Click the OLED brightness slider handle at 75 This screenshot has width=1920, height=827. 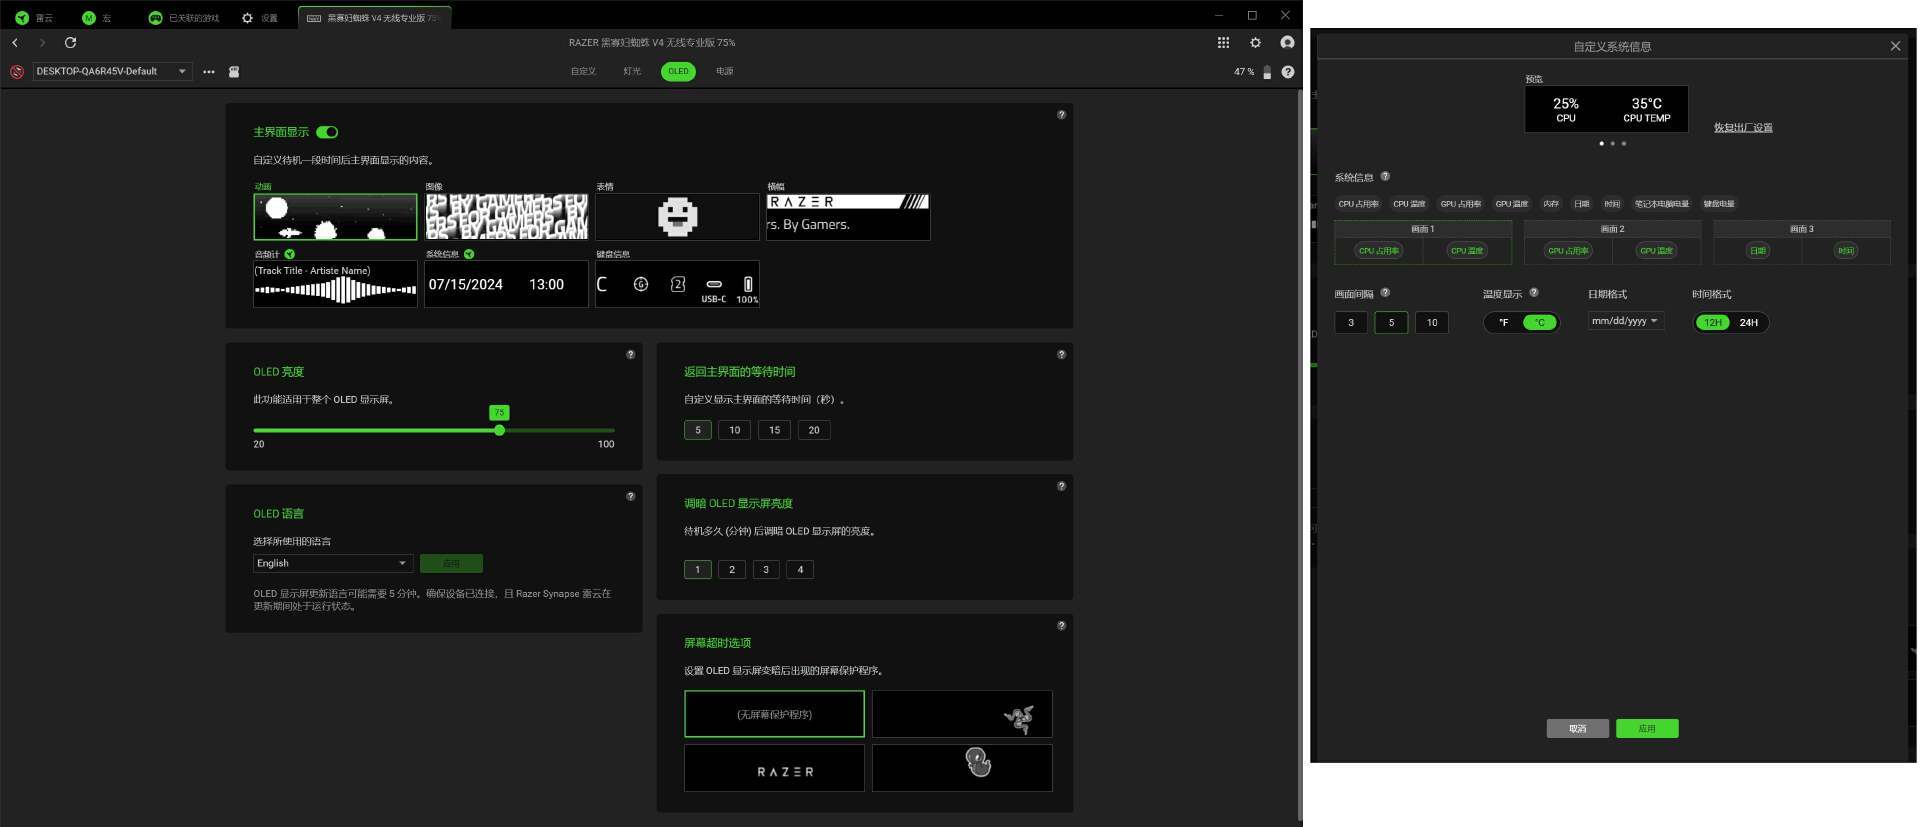point(499,430)
